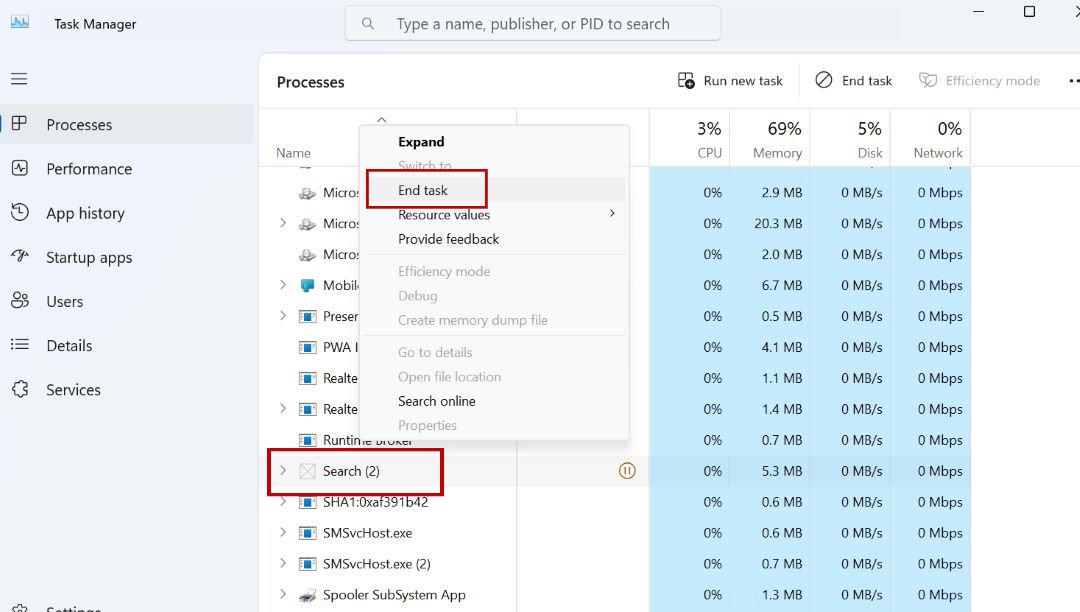Expand the Search (2) process group
The width and height of the screenshot is (1080, 612).
pyautogui.click(x=283, y=470)
